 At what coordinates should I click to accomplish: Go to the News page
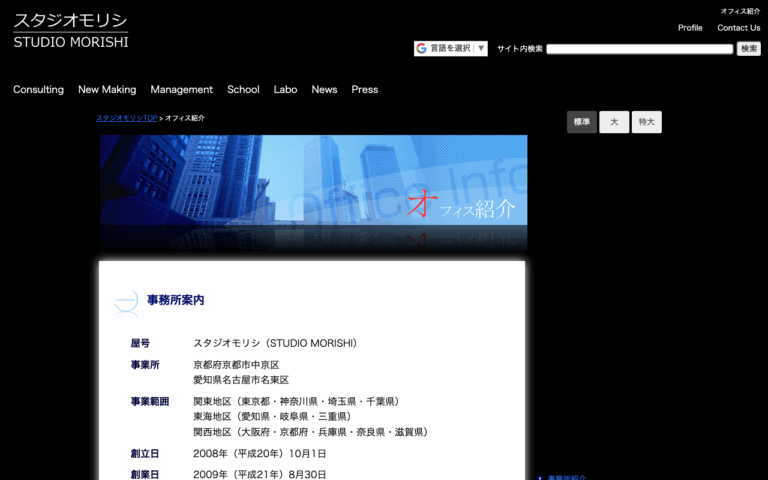[x=324, y=90]
